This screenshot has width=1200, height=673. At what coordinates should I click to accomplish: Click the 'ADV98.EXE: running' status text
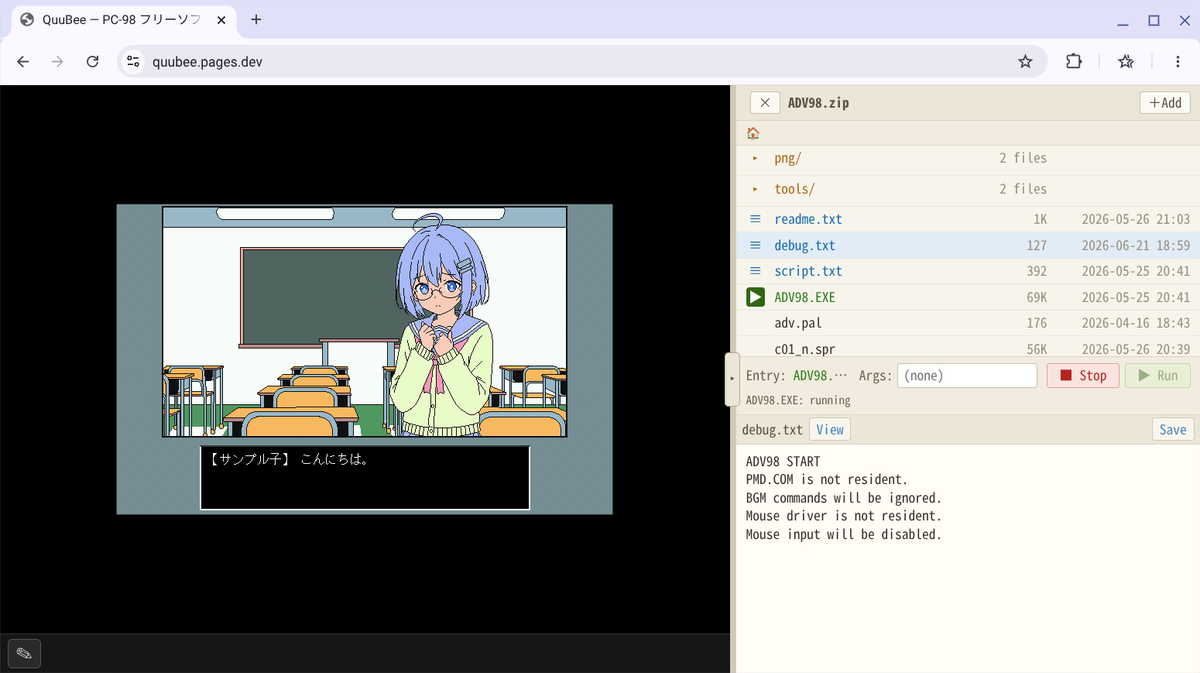coord(798,400)
